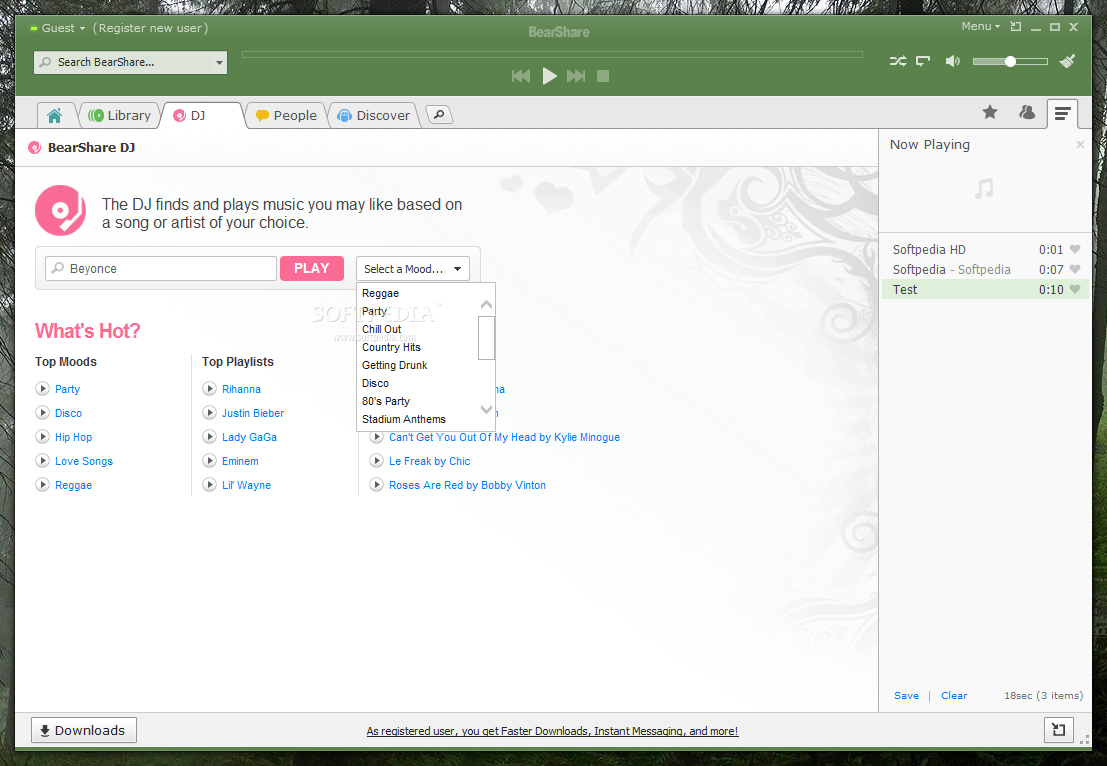The width and height of the screenshot is (1107, 766).
Task: Open the Downloads button
Action: click(83, 730)
